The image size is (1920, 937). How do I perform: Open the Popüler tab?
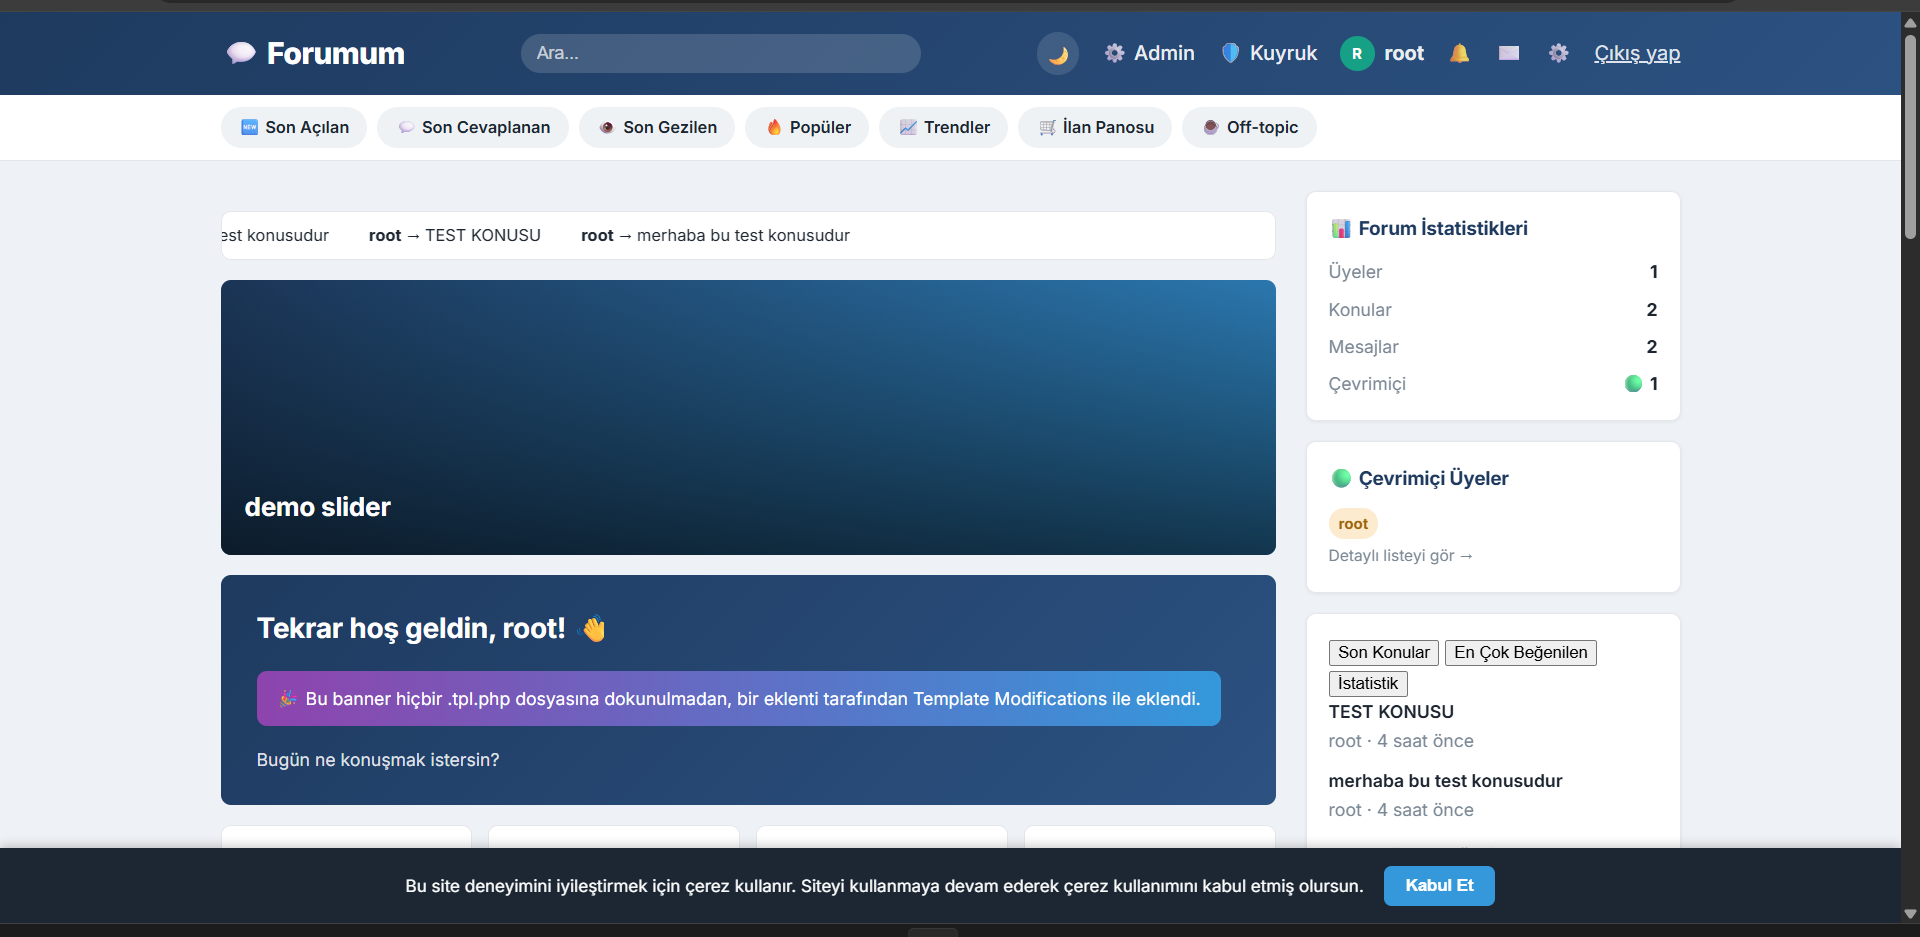807,127
